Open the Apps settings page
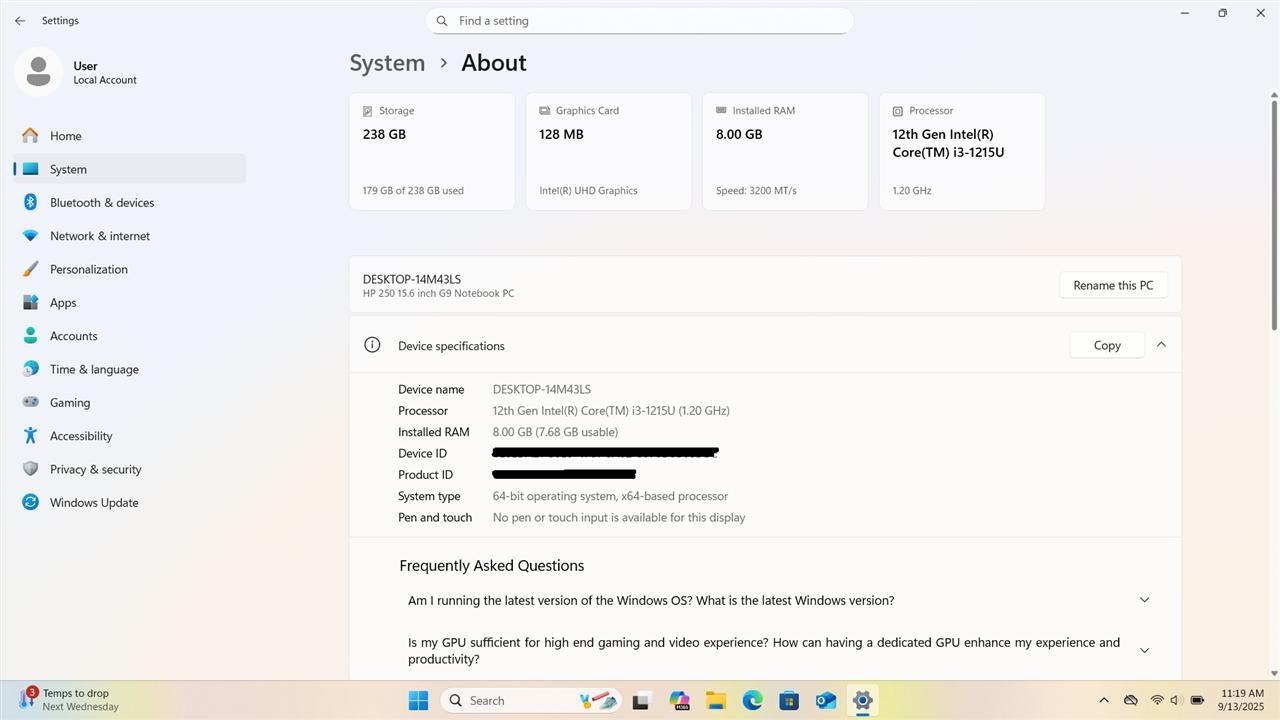Screen dimensions: 1280x720 [130, 302]
